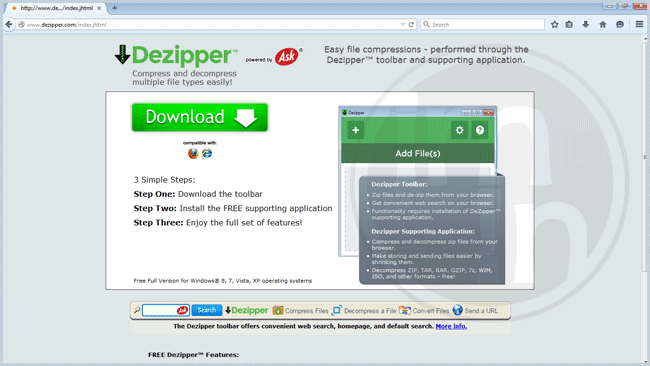Bookmark this page with star icon
Viewport: 650px width, 366px height.
(x=555, y=24)
